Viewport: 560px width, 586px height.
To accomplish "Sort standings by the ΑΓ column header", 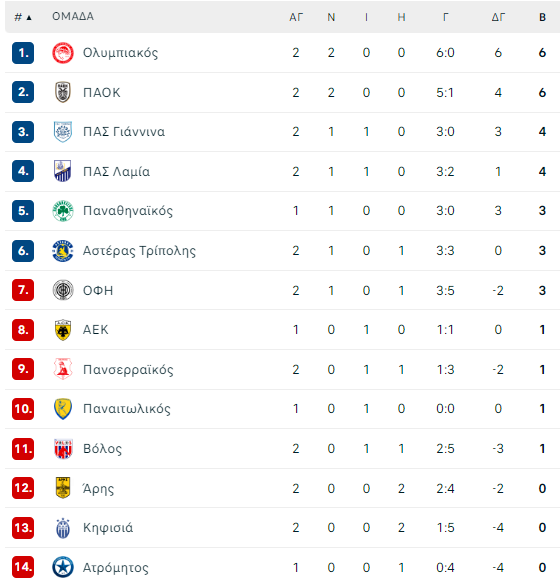I will pyautogui.click(x=295, y=17).
